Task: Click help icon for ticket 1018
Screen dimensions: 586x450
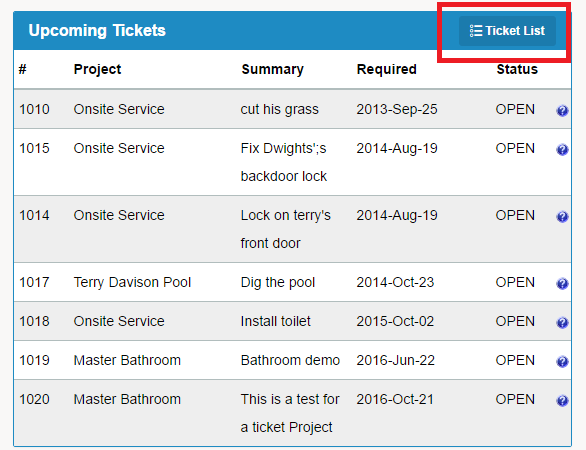Action: coord(562,322)
